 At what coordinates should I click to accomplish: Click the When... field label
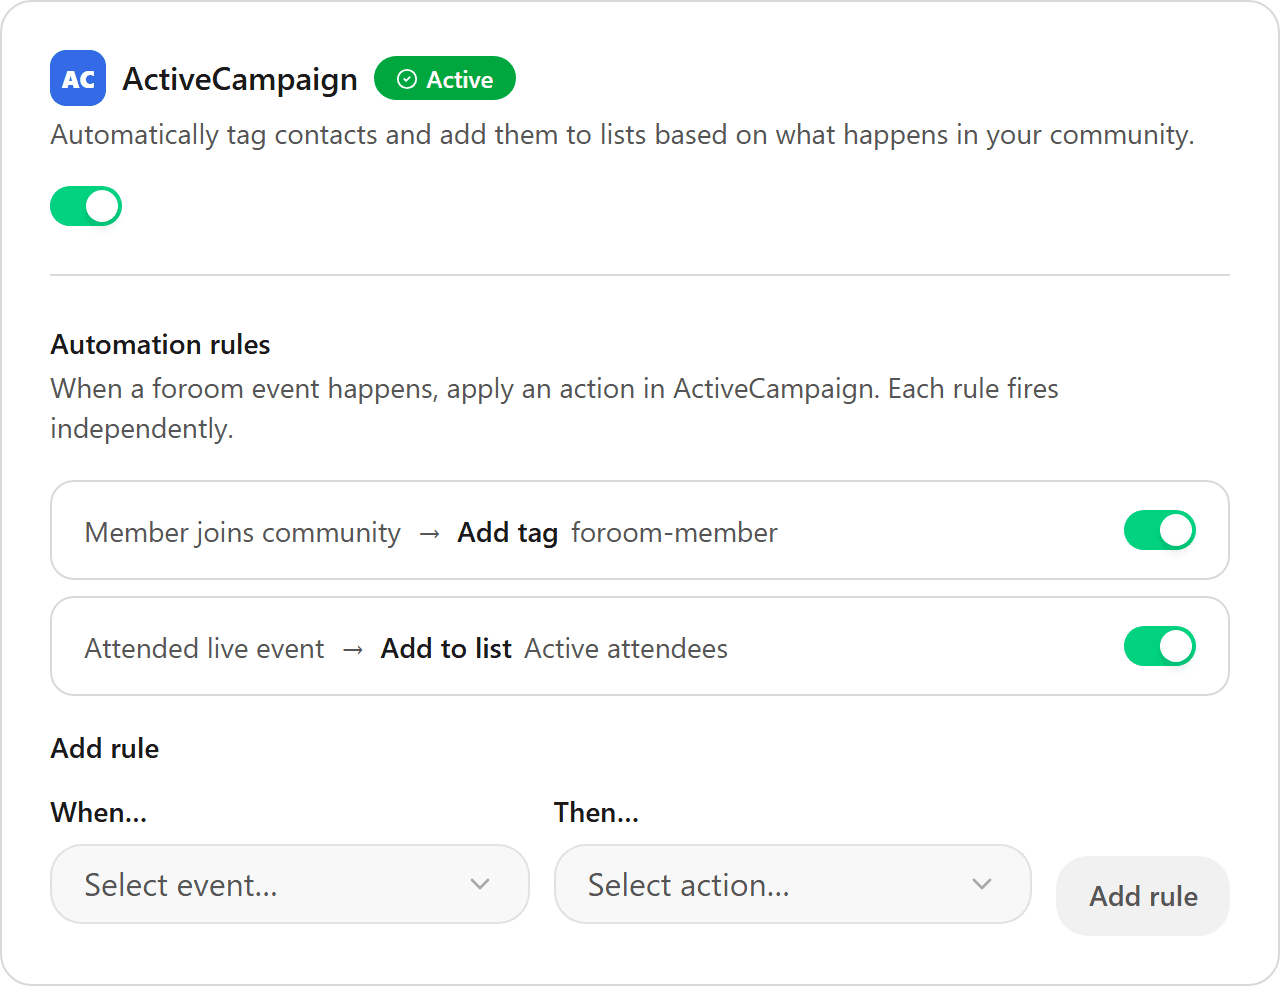99,812
